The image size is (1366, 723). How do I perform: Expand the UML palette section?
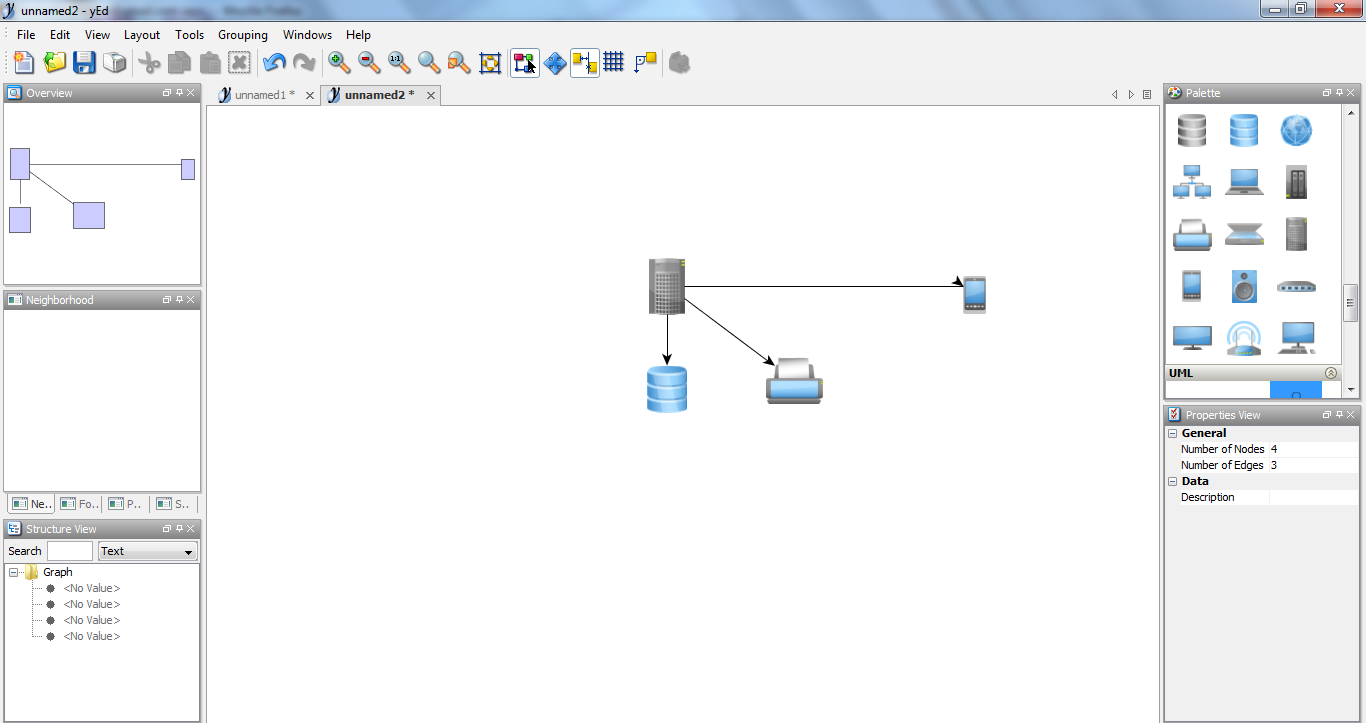pos(1331,373)
